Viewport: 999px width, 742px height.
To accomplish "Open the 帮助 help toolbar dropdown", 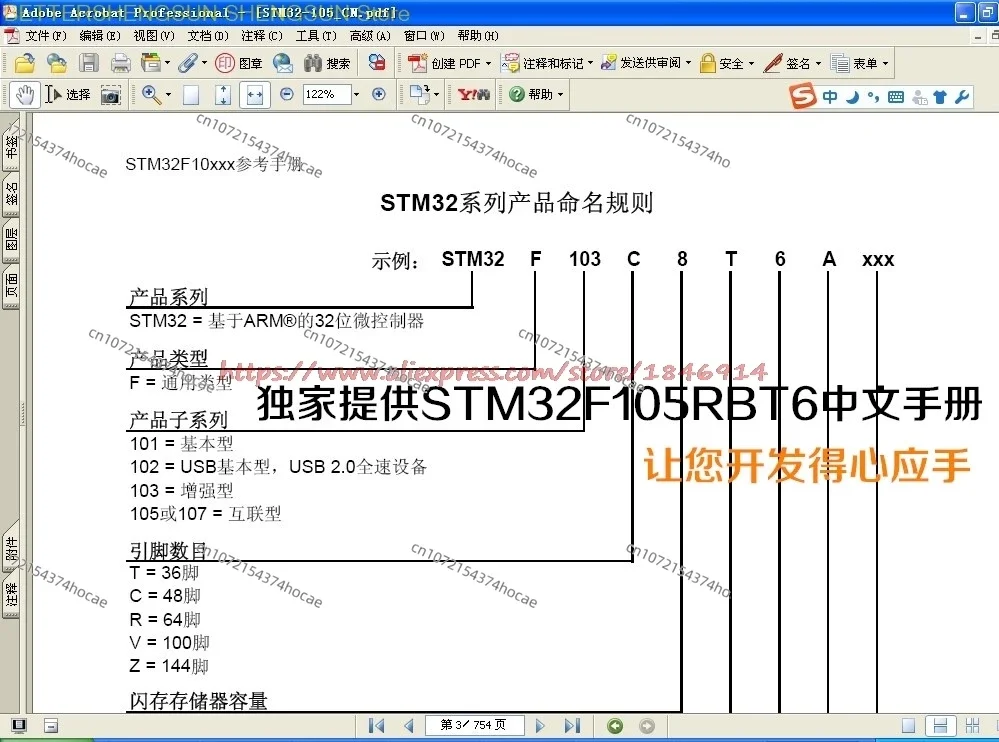I will click(x=537, y=95).
